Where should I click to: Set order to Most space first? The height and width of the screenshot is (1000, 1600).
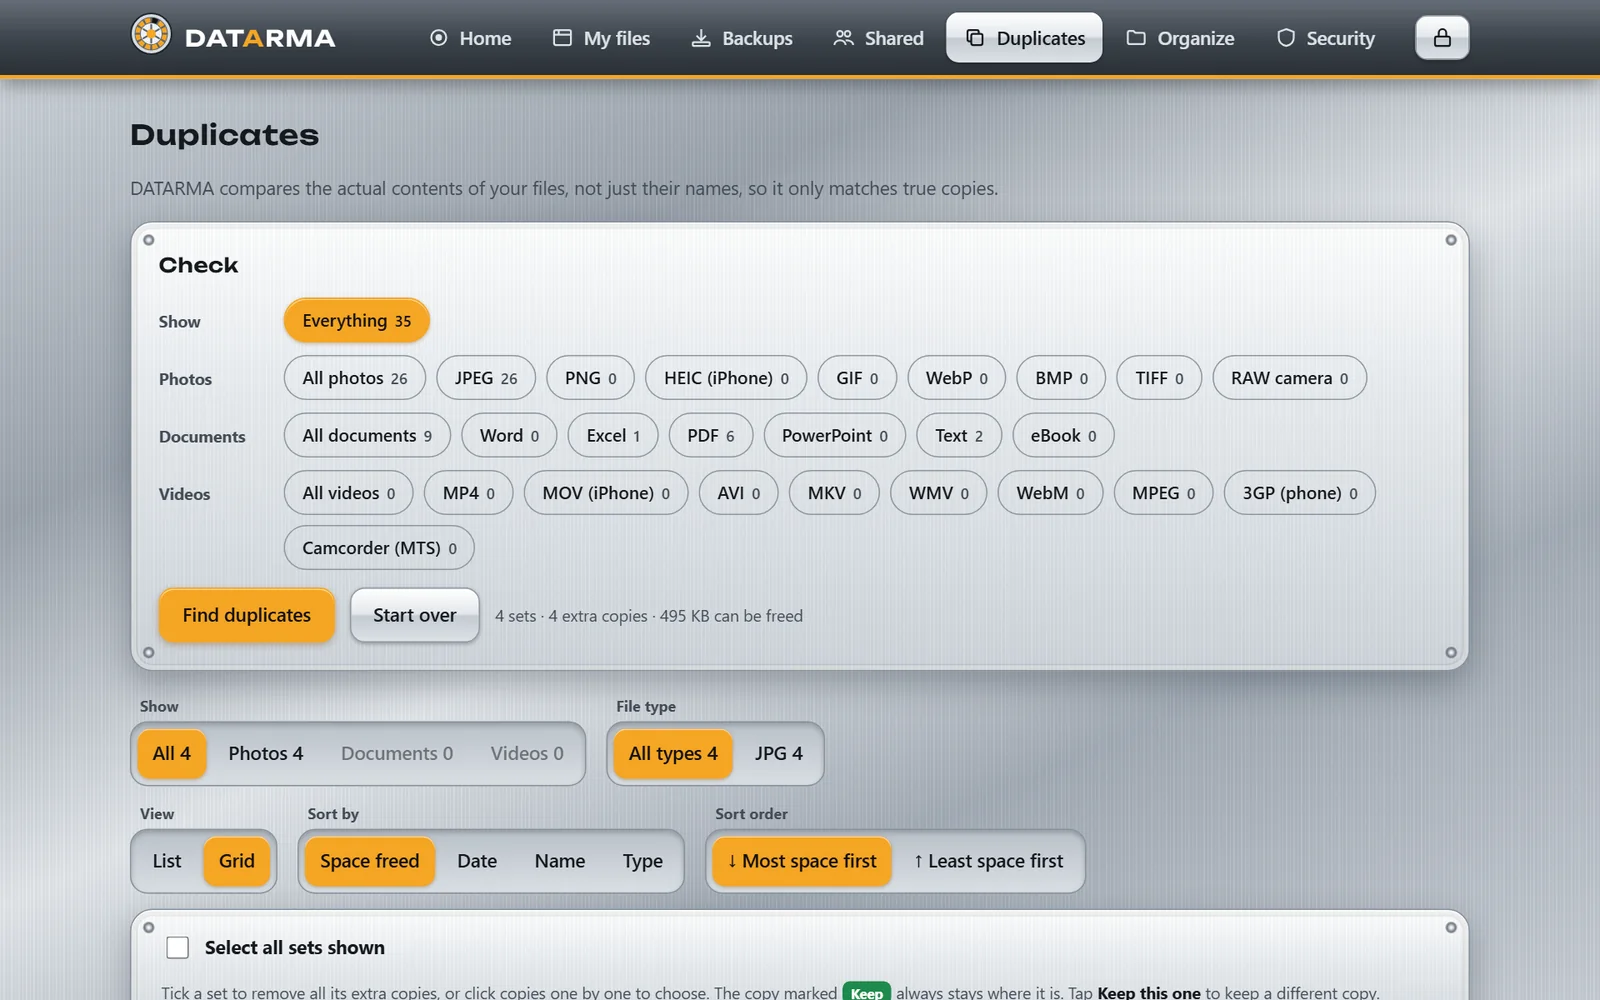coord(802,861)
